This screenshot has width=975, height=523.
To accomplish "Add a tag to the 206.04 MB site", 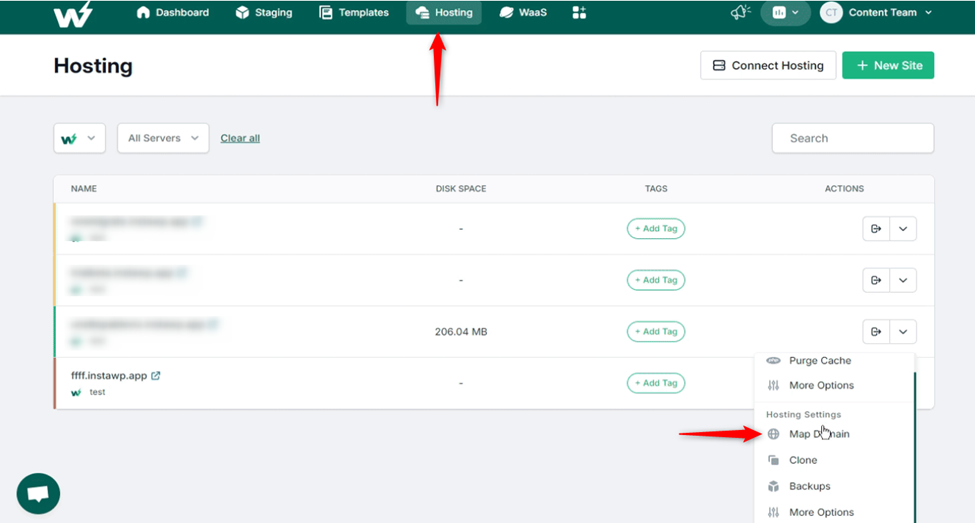I will pos(656,331).
